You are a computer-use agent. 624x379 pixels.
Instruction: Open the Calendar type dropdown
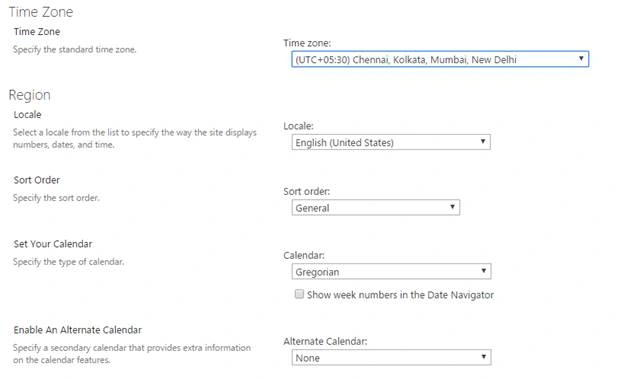[391, 272]
